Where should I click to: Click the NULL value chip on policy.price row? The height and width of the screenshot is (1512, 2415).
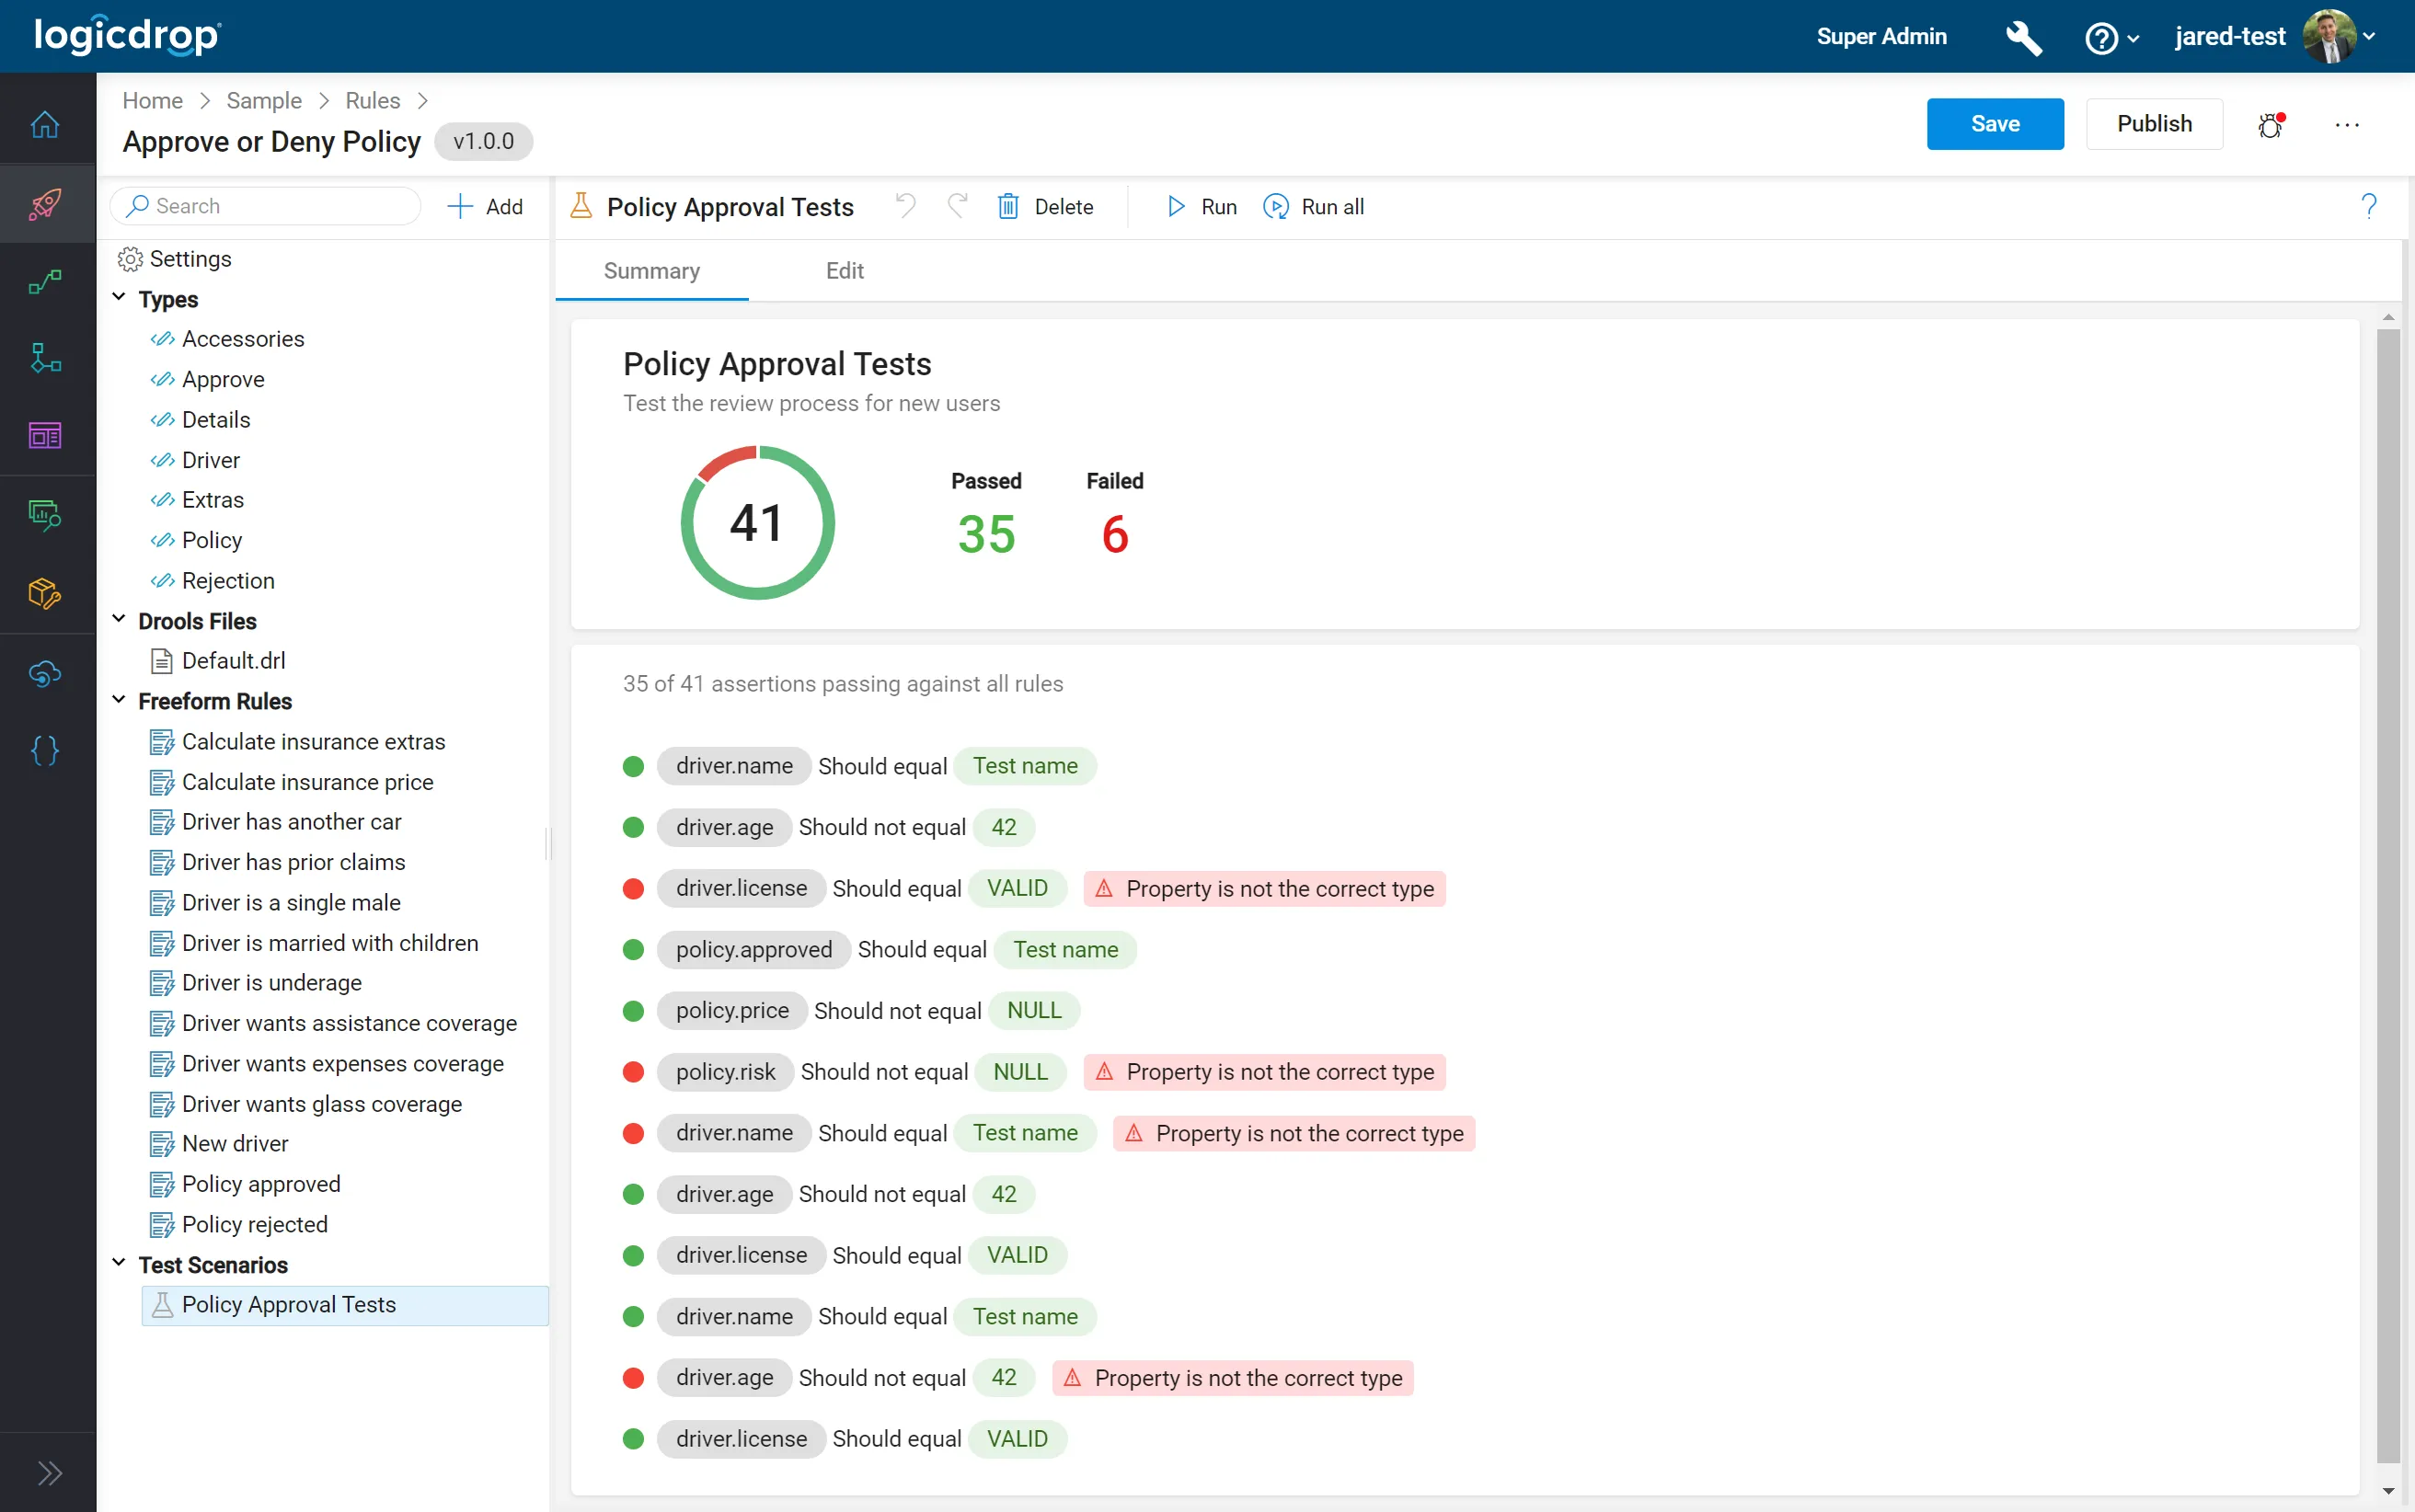point(1034,1011)
